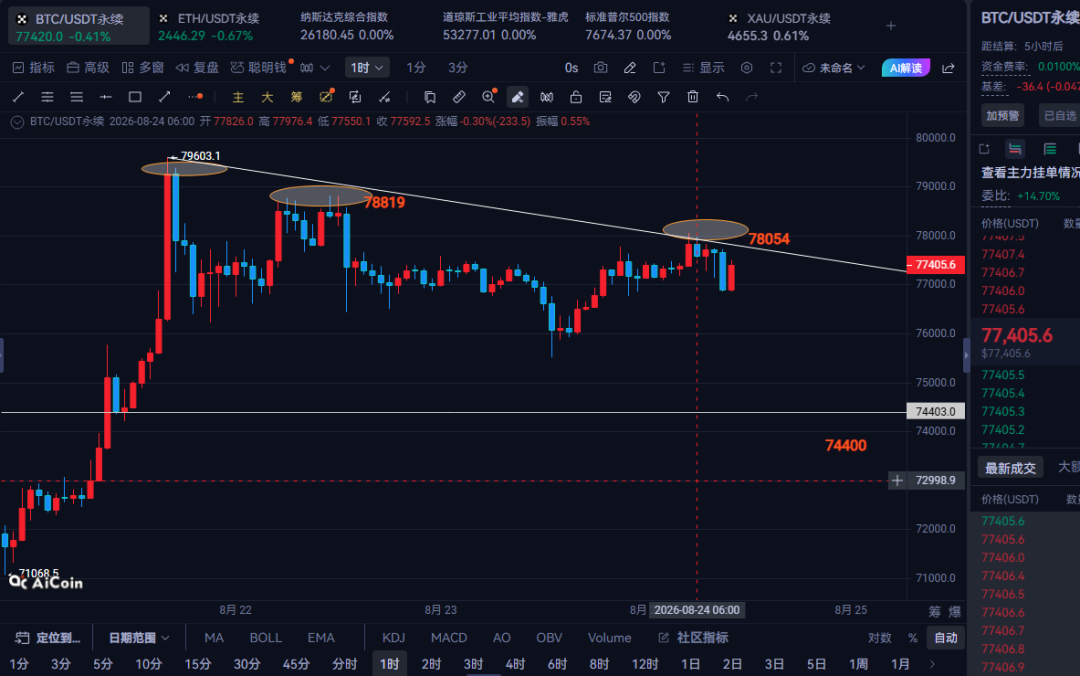Toggle the 自动 auto scale mode
The image size is (1080, 676).
click(946, 637)
